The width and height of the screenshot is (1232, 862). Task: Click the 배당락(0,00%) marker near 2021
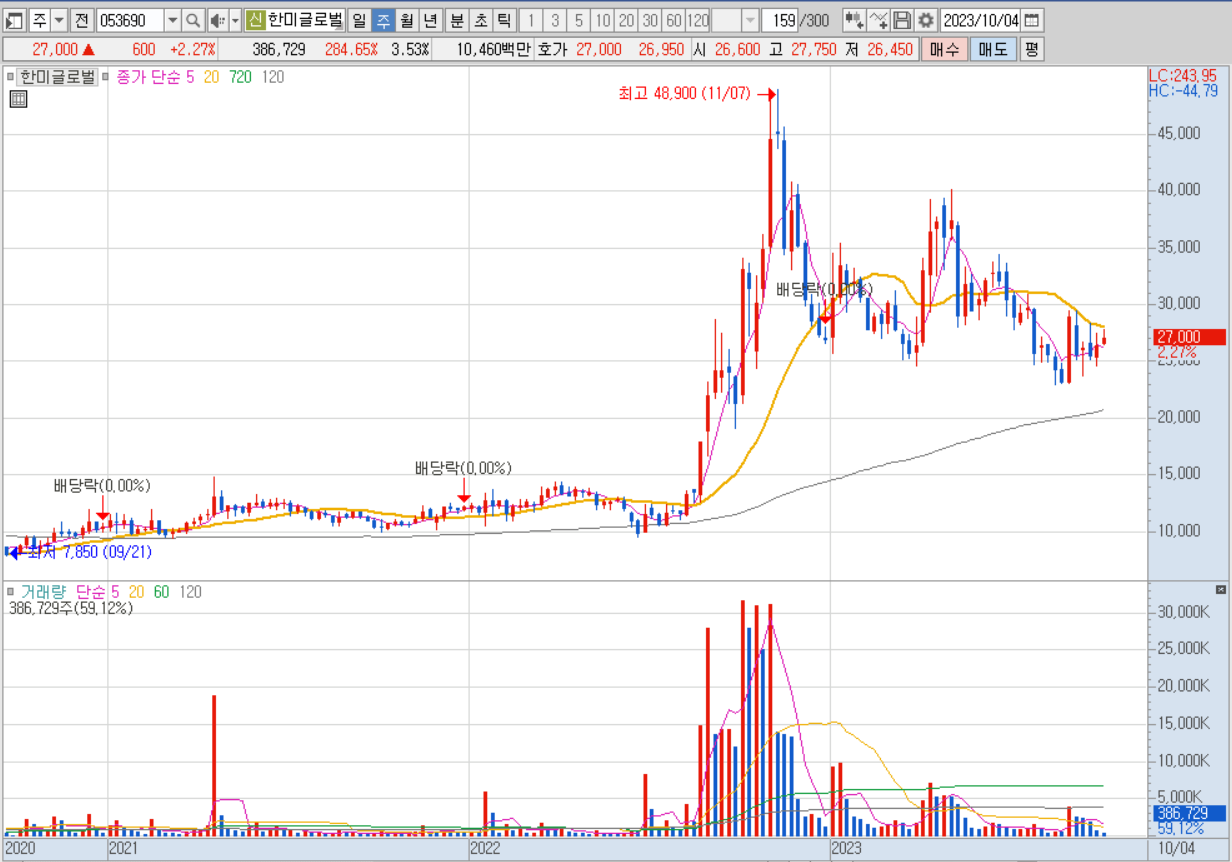[102, 486]
